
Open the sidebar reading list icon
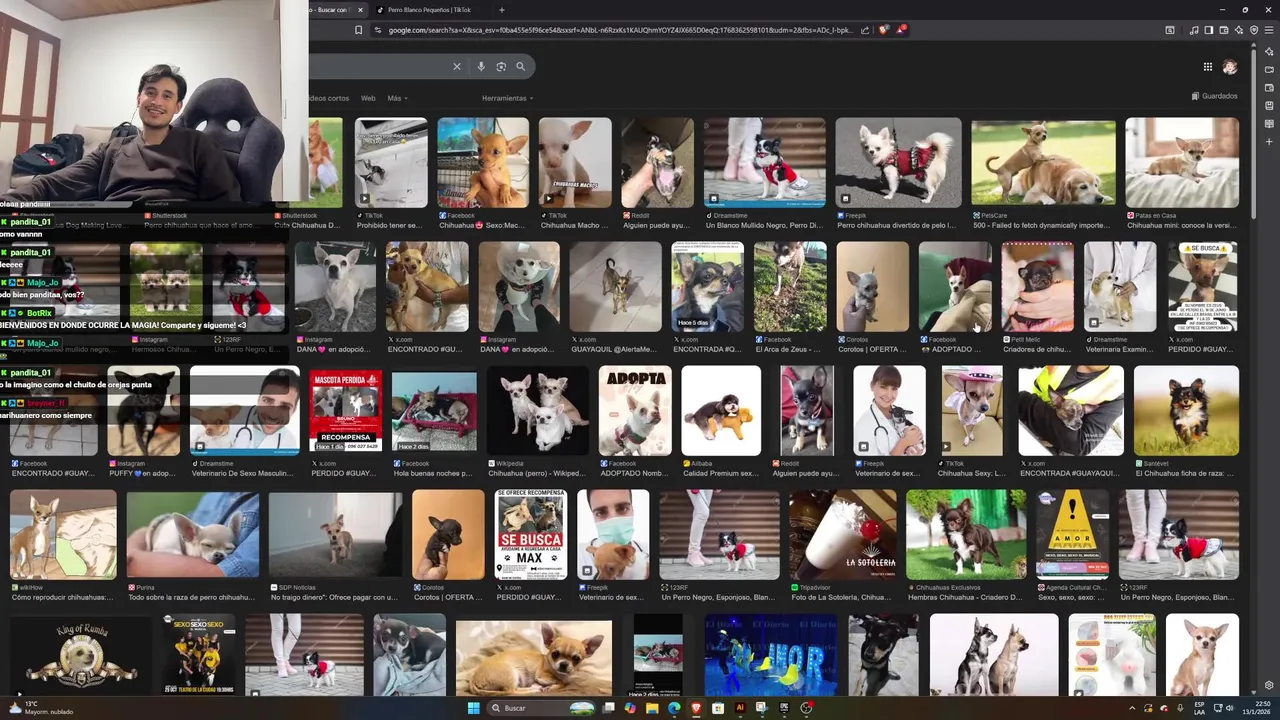click(x=1269, y=123)
